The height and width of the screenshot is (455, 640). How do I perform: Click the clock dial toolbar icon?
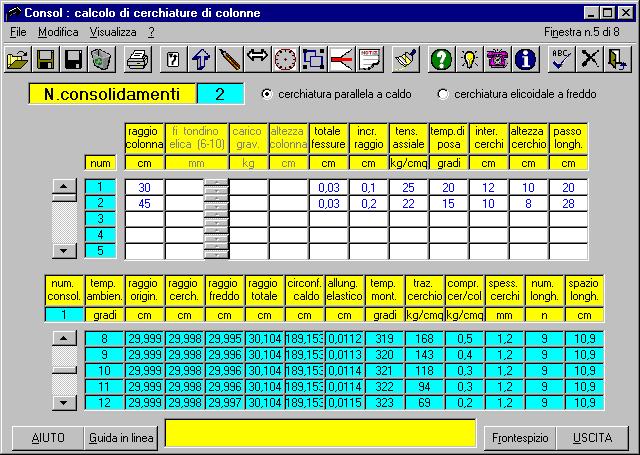point(285,60)
